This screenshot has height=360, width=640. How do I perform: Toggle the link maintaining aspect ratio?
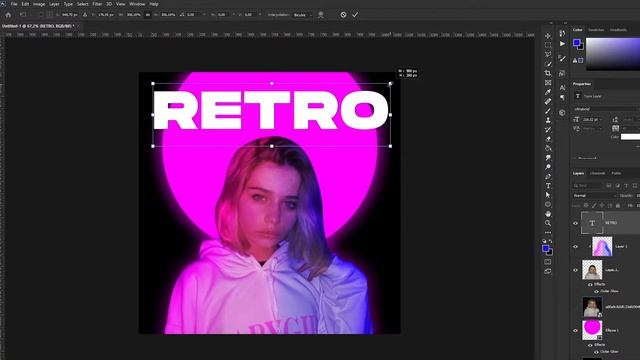(148, 15)
